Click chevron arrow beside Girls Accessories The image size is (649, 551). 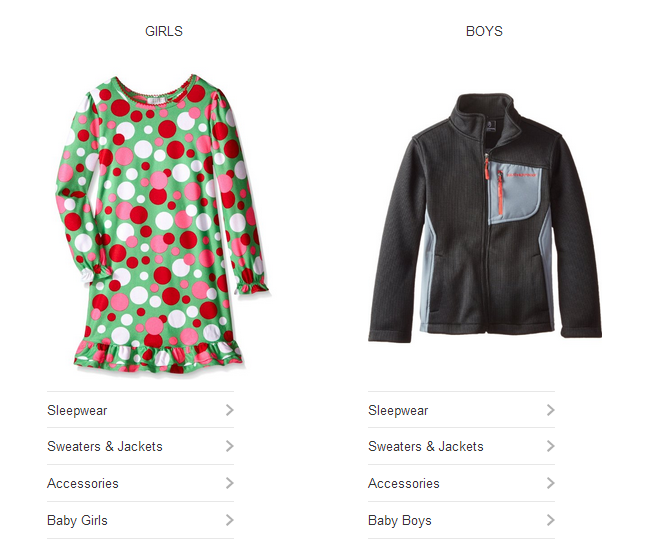click(230, 483)
